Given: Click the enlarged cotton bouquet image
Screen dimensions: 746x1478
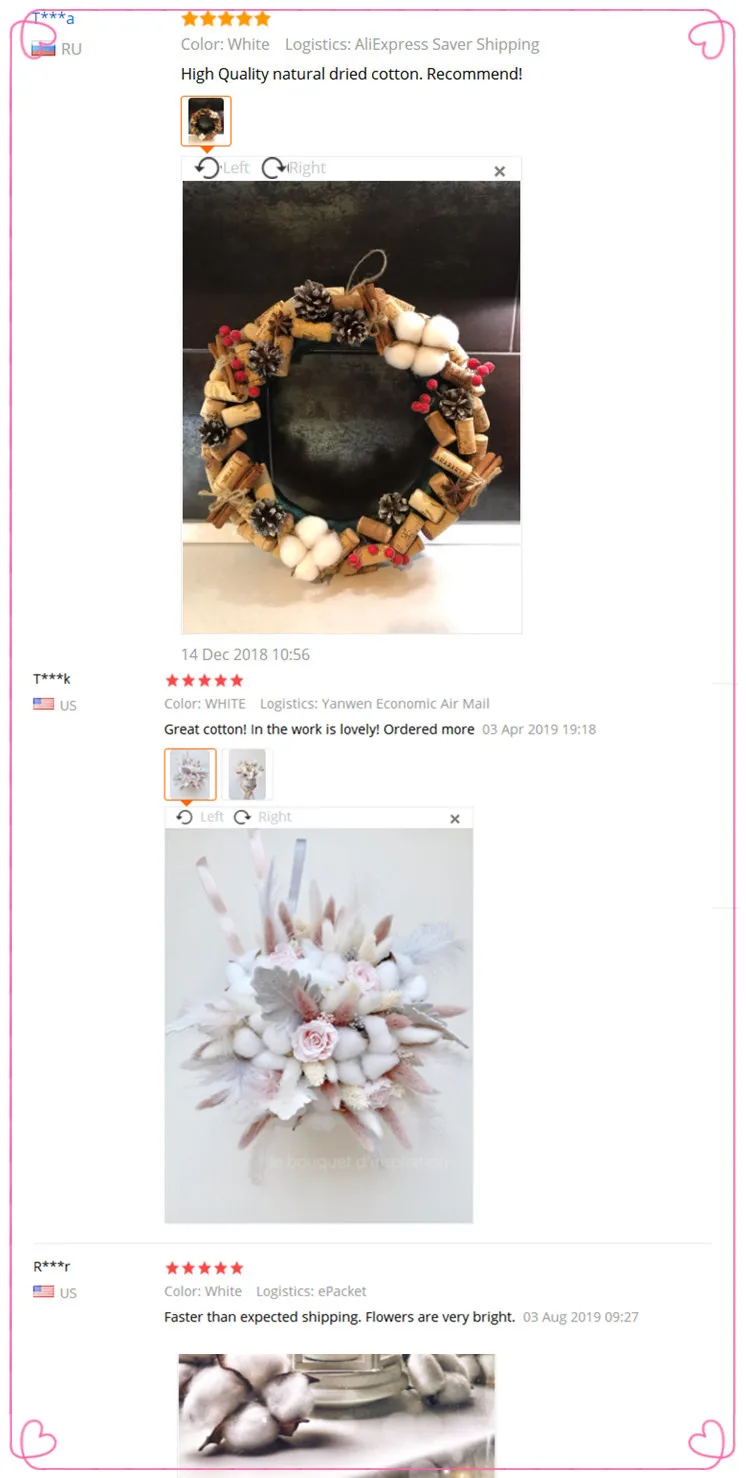Looking at the screenshot, I should coord(319,1025).
